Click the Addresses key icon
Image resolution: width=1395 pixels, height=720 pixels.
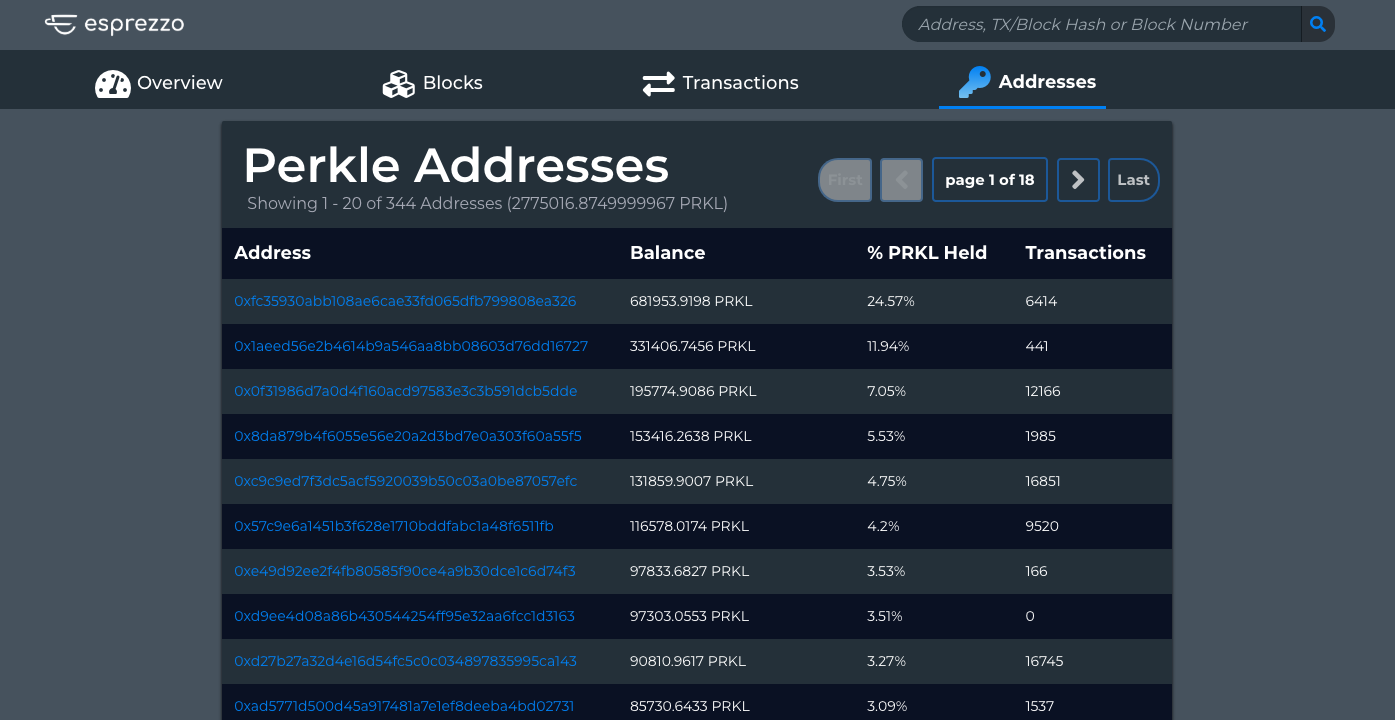[x=974, y=82]
